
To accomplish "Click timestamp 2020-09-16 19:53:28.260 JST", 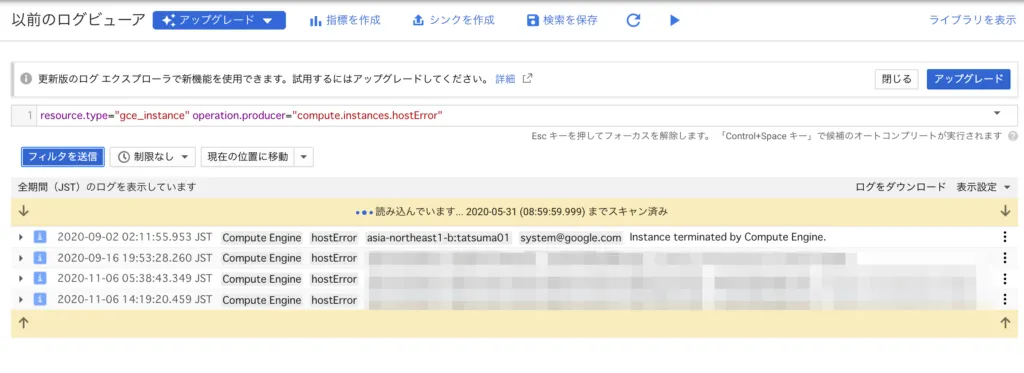I will [x=135, y=258].
